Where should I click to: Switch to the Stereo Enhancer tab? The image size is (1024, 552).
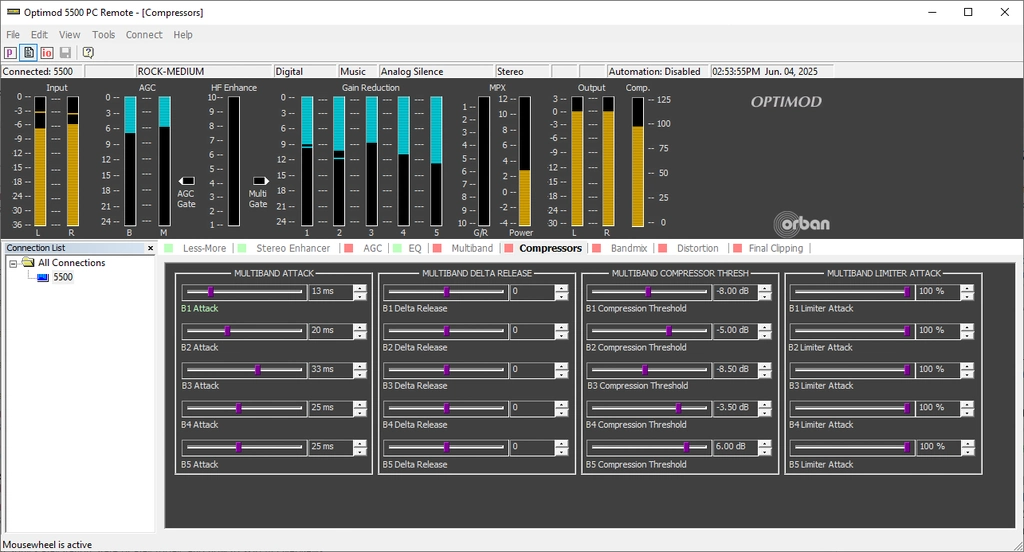[x=293, y=248]
